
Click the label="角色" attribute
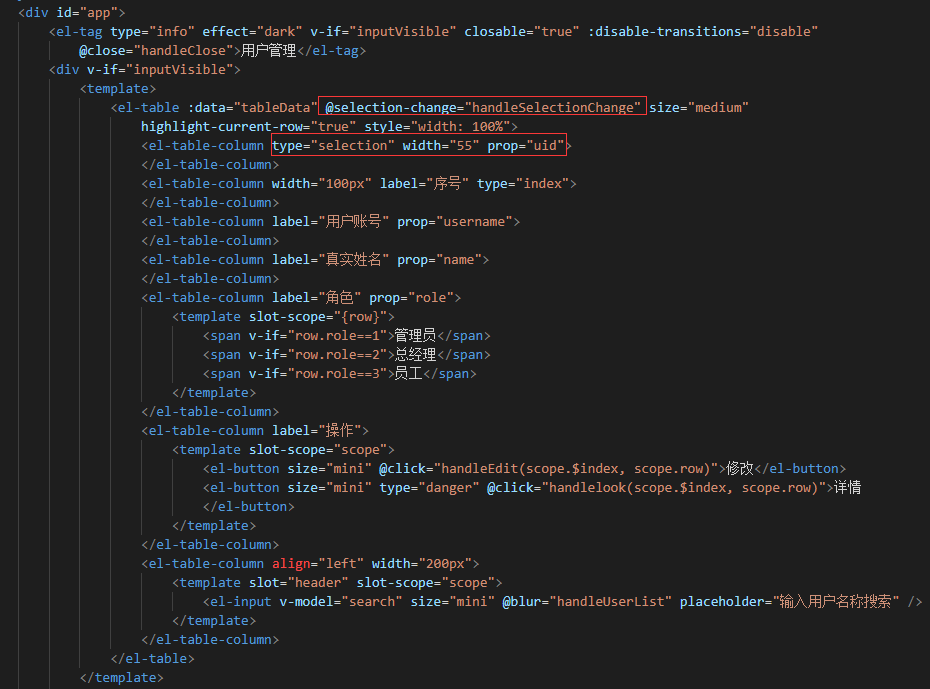317,297
